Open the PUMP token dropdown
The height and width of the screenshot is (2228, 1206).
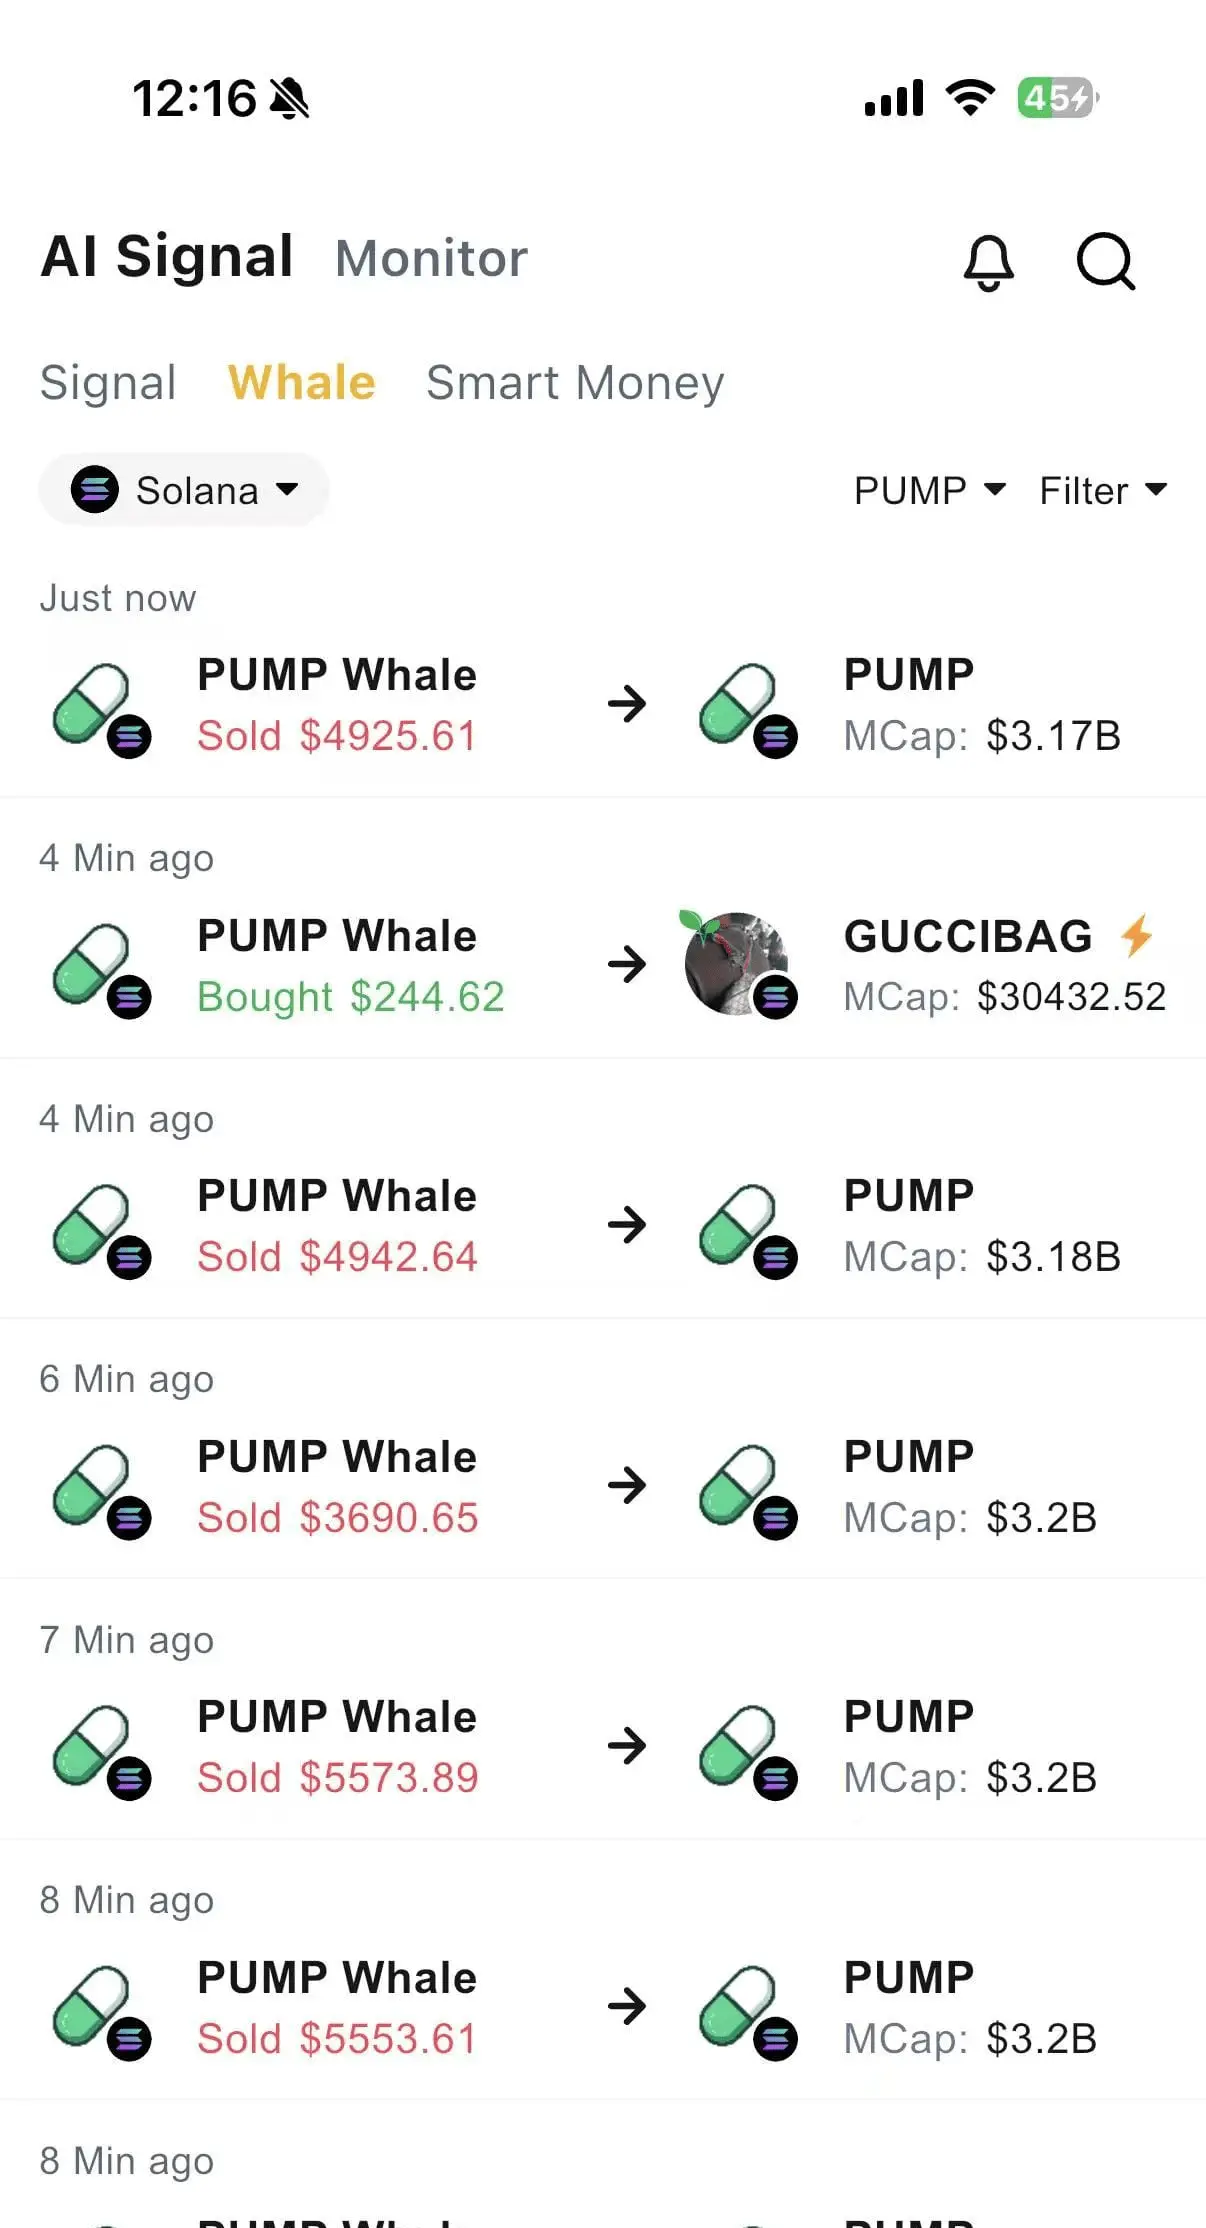point(929,490)
